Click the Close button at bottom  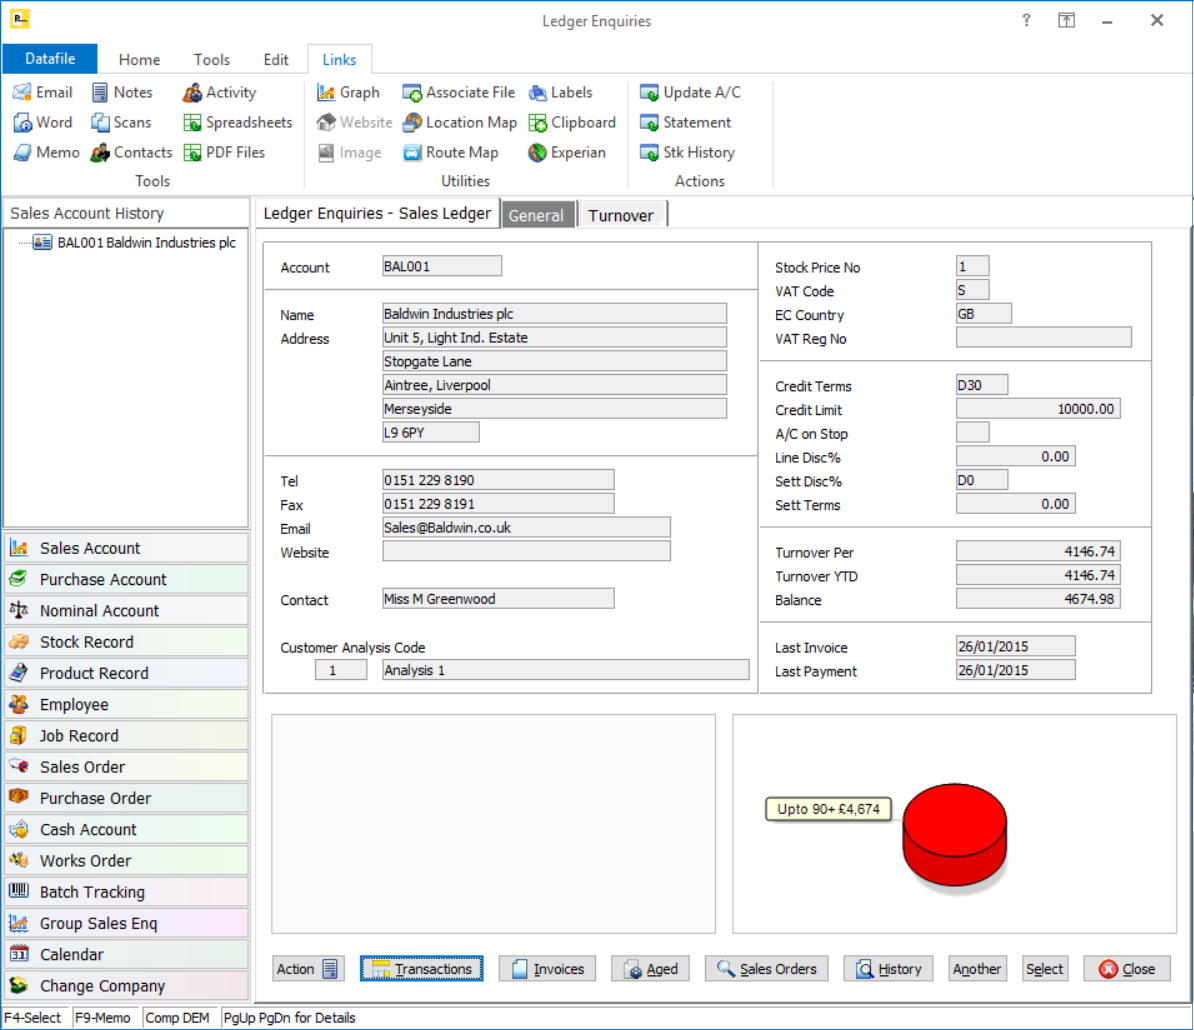pos(1127,969)
